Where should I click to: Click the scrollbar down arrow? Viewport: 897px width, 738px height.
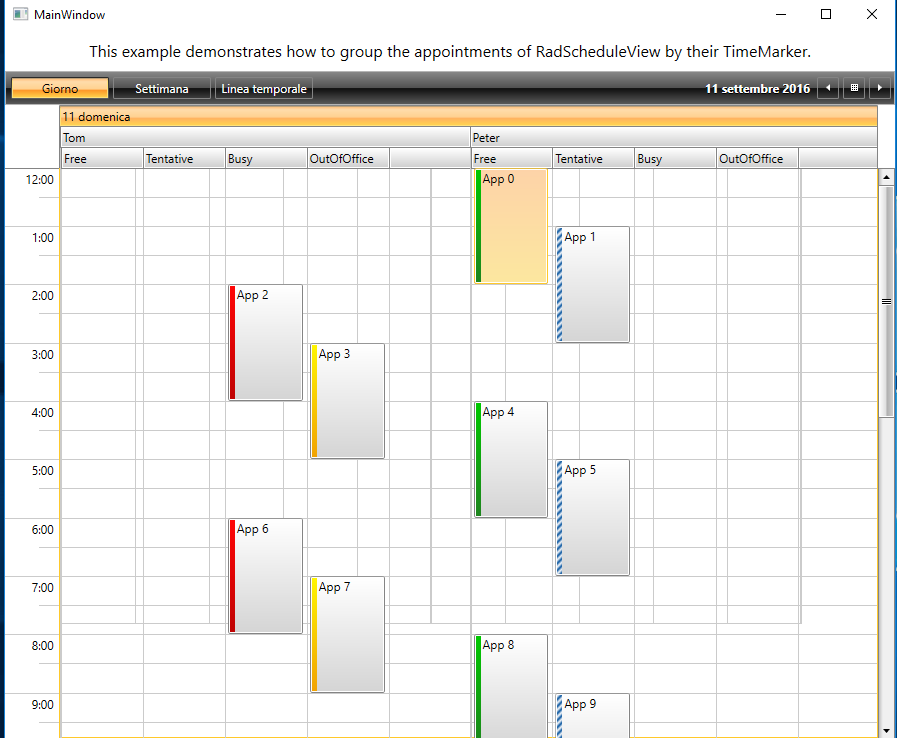[x=886, y=731]
